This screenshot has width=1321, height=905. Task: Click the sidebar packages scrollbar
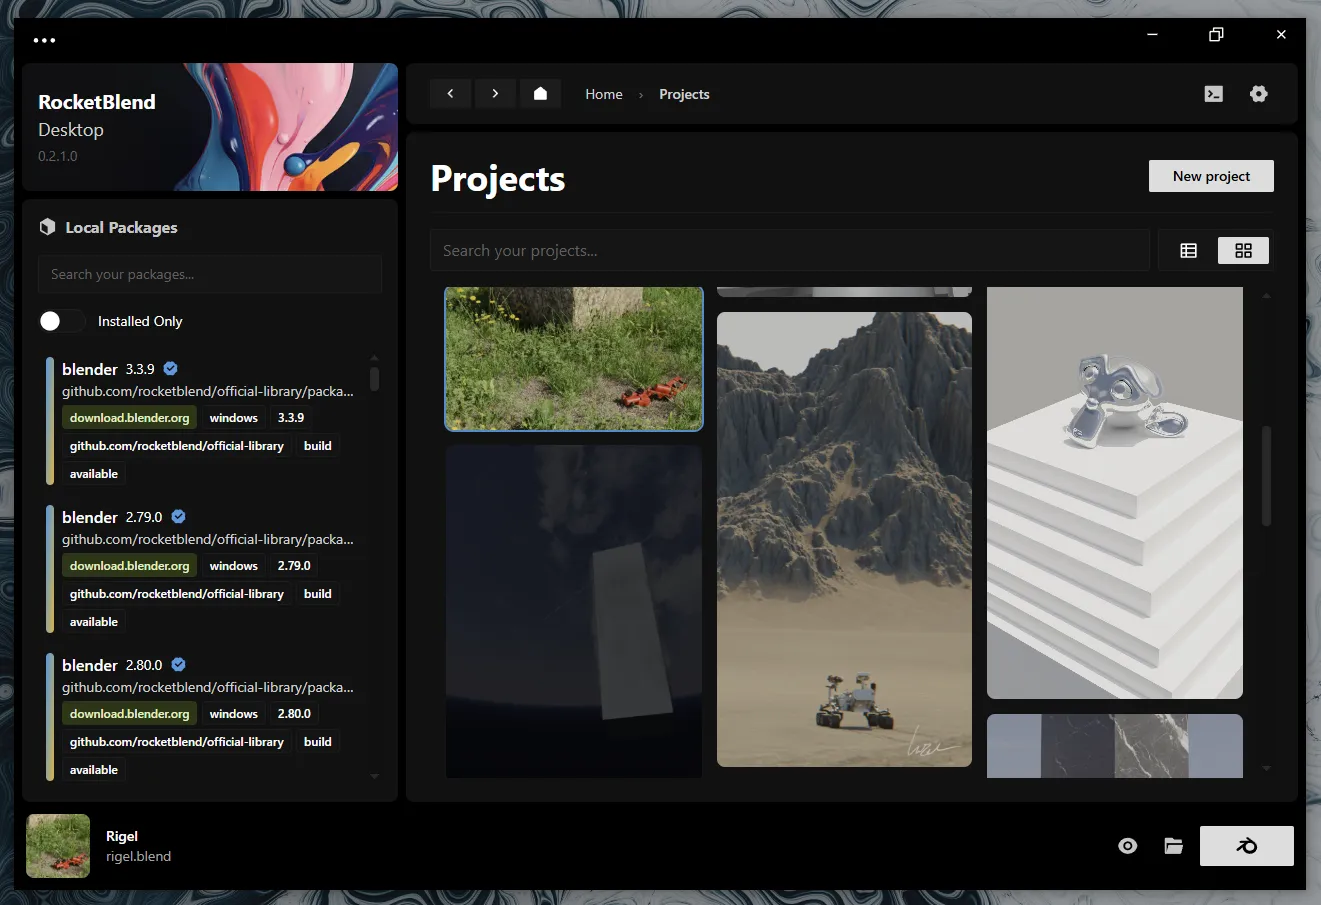374,377
